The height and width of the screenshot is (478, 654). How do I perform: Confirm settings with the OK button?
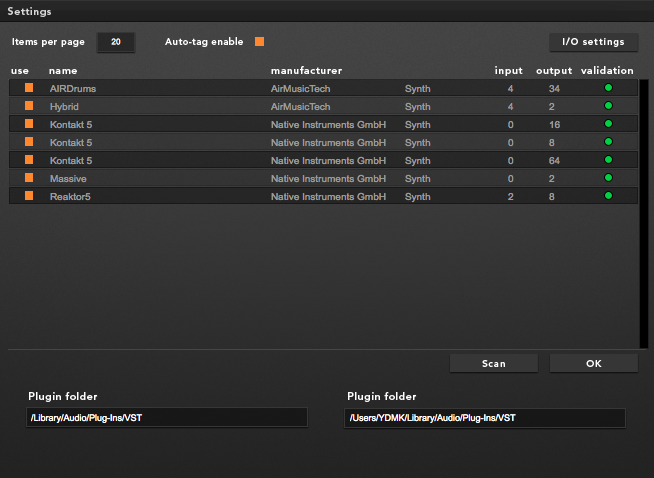594,363
